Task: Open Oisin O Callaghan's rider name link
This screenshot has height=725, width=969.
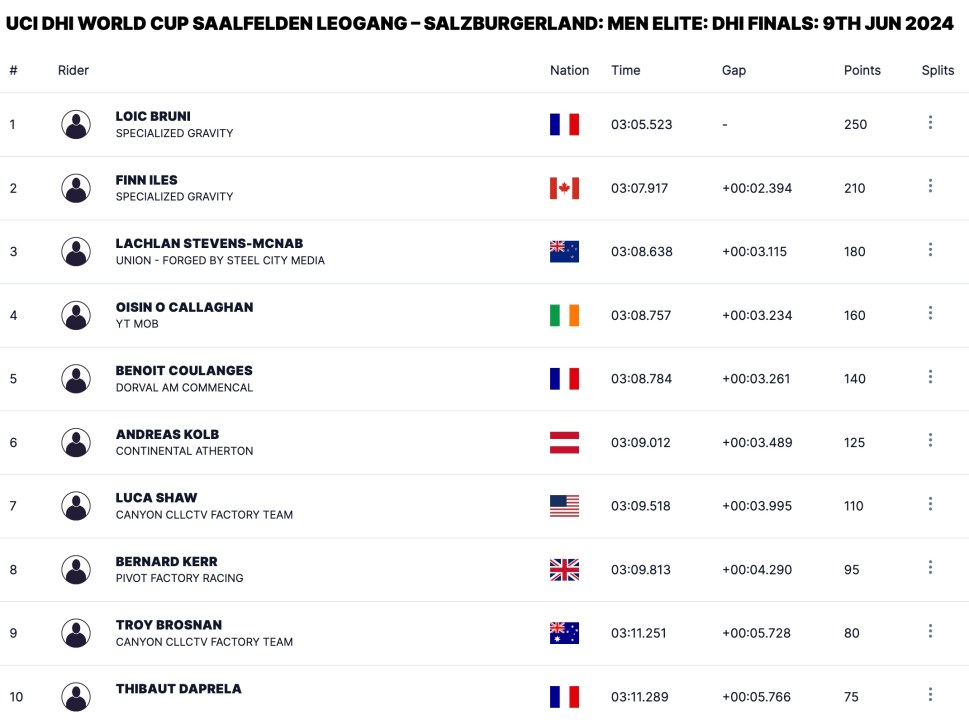Action: [184, 307]
